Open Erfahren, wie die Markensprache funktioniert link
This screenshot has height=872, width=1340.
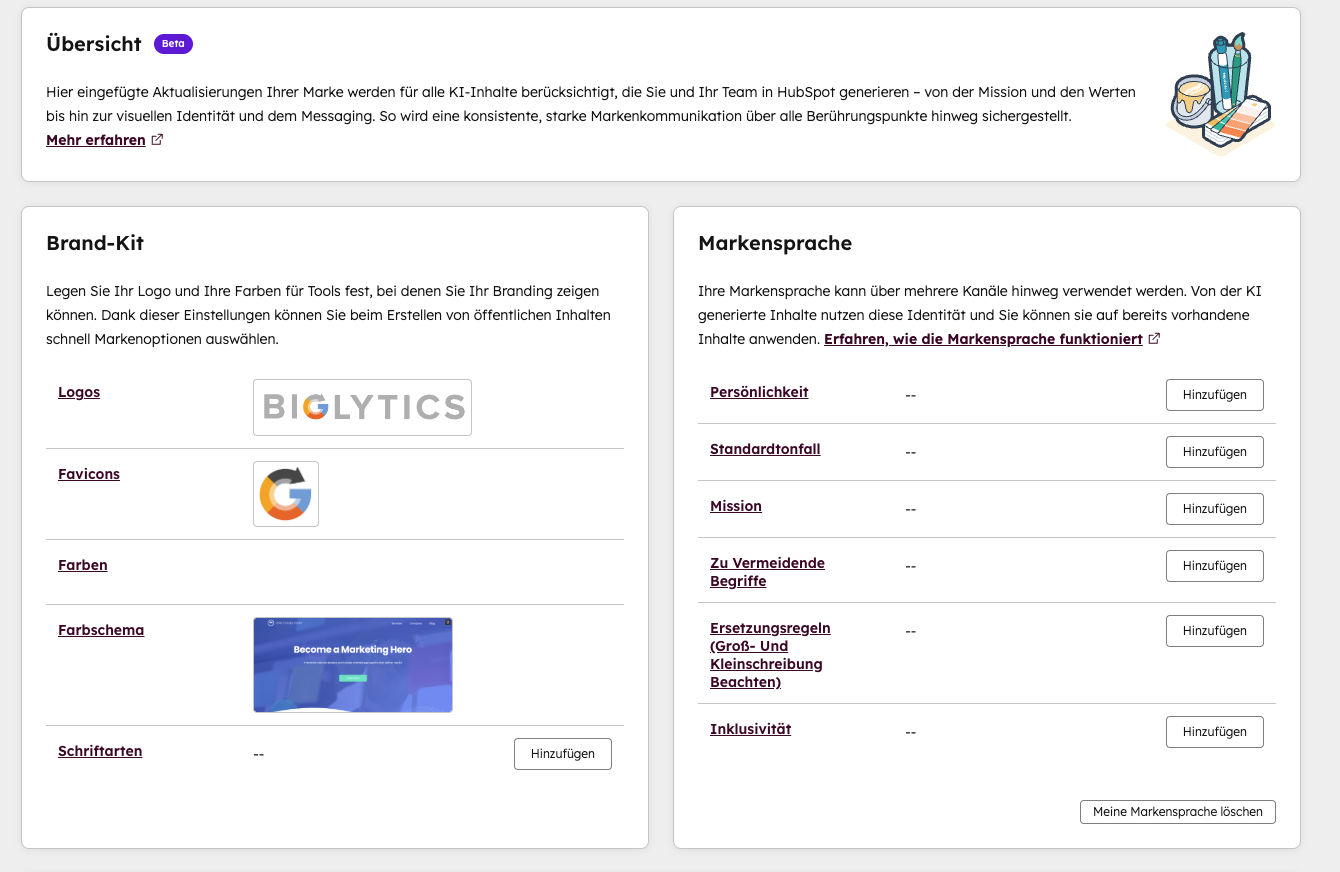983,339
